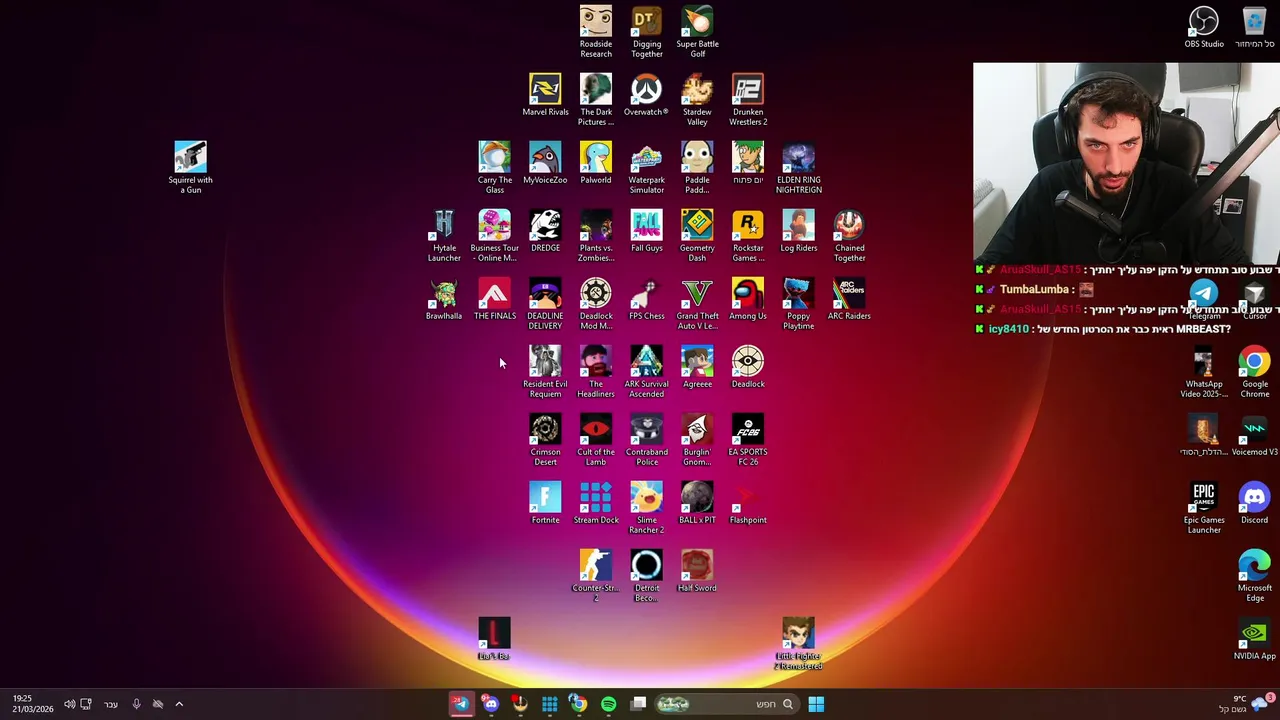Select Crimson Desert shortcut
This screenshot has width=1280, height=720.
tap(545, 440)
